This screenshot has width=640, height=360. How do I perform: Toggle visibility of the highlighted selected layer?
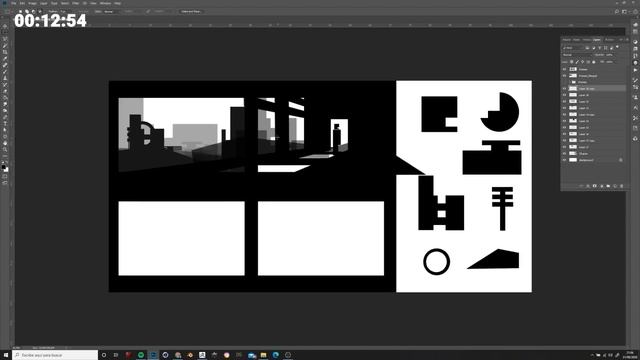pyautogui.click(x=564, y=89)
